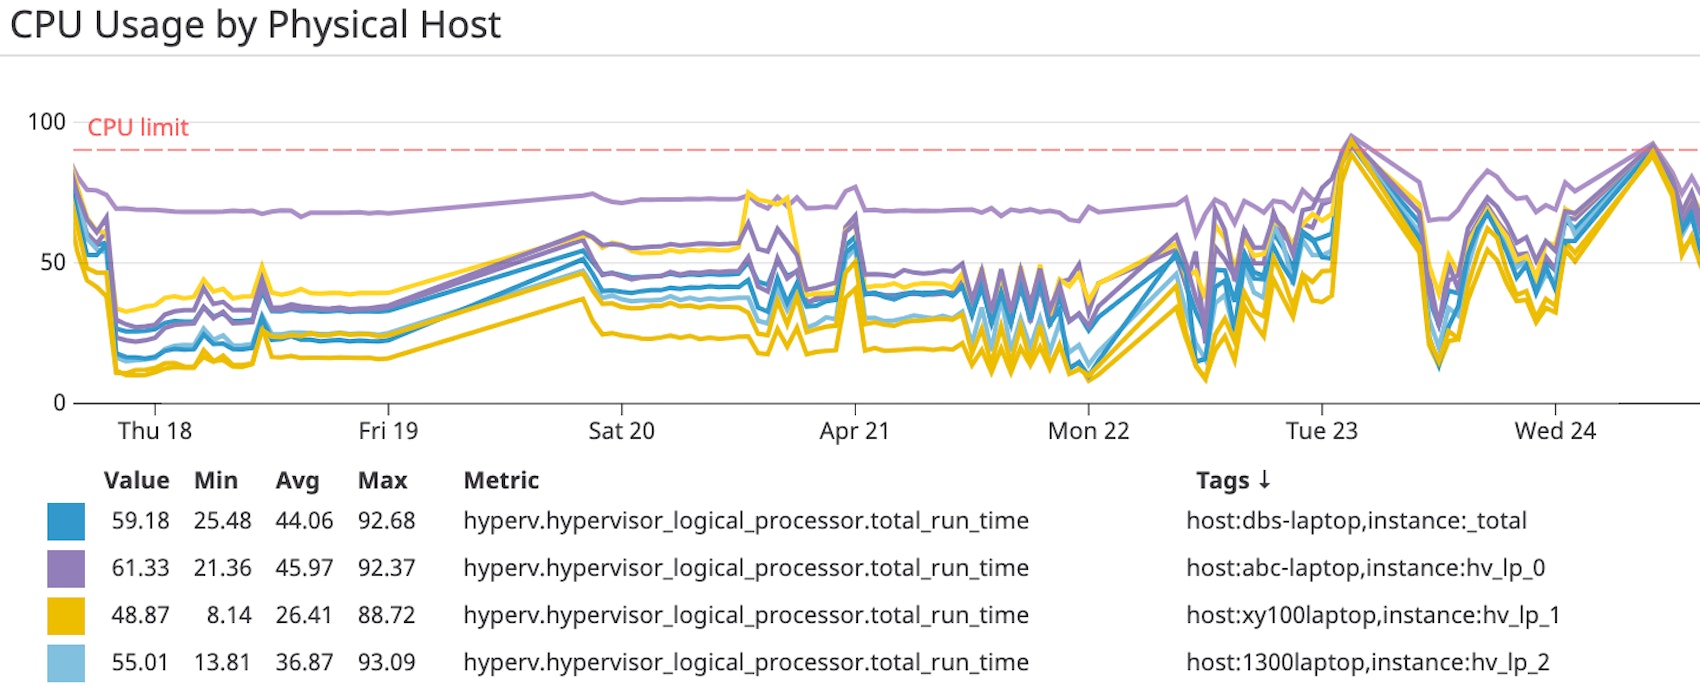Click the yellow swatch for xy100laptop
Screen dimensions: 1700x687
coord(66,615)
